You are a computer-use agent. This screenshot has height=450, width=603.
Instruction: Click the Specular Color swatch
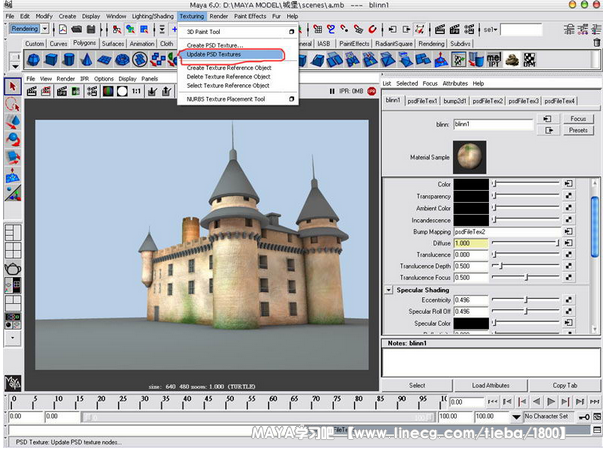(x=471, y=323)
